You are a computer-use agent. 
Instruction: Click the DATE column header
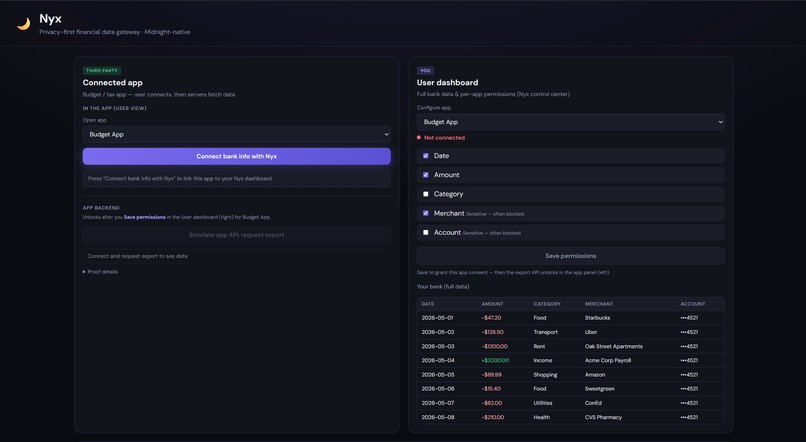point(428,304)
